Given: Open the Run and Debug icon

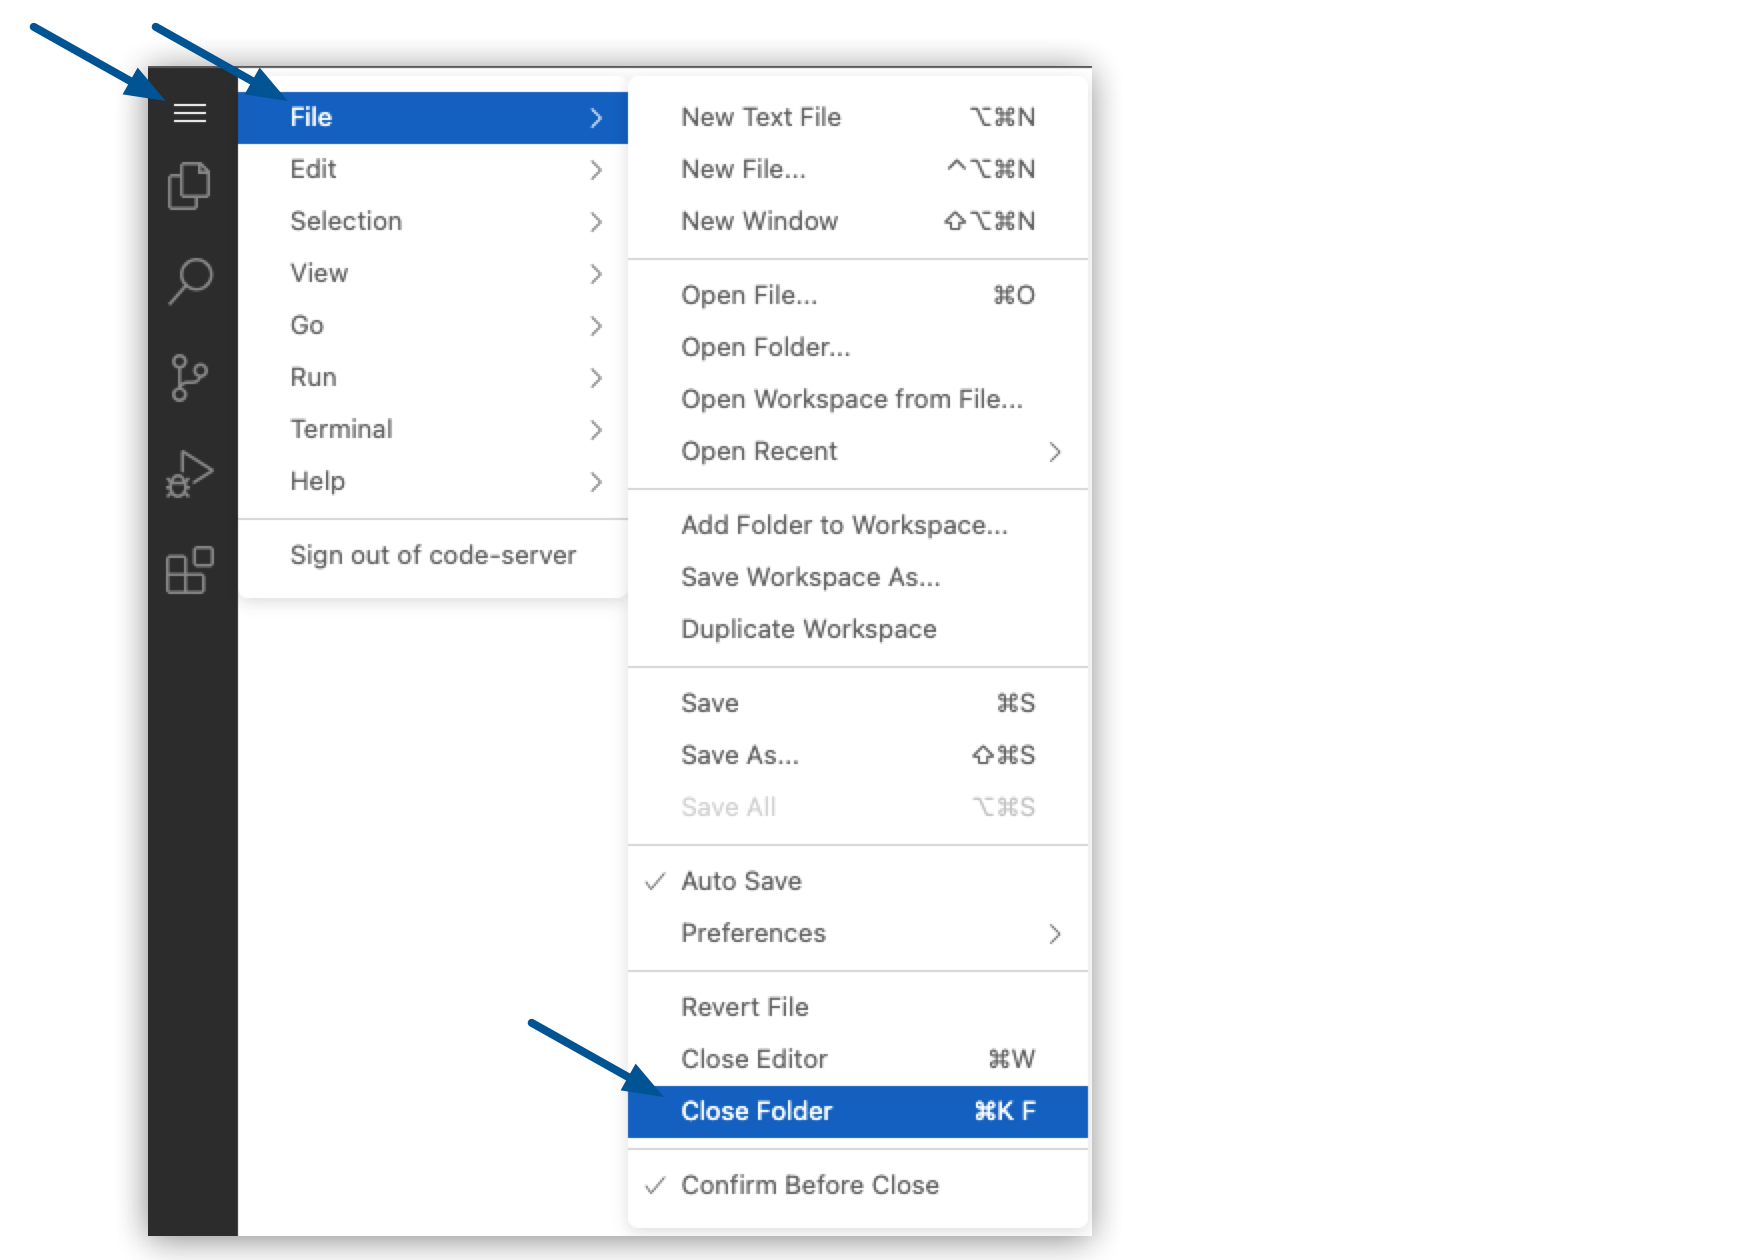Looking at the screenshot, I should (x=190, y=474).
